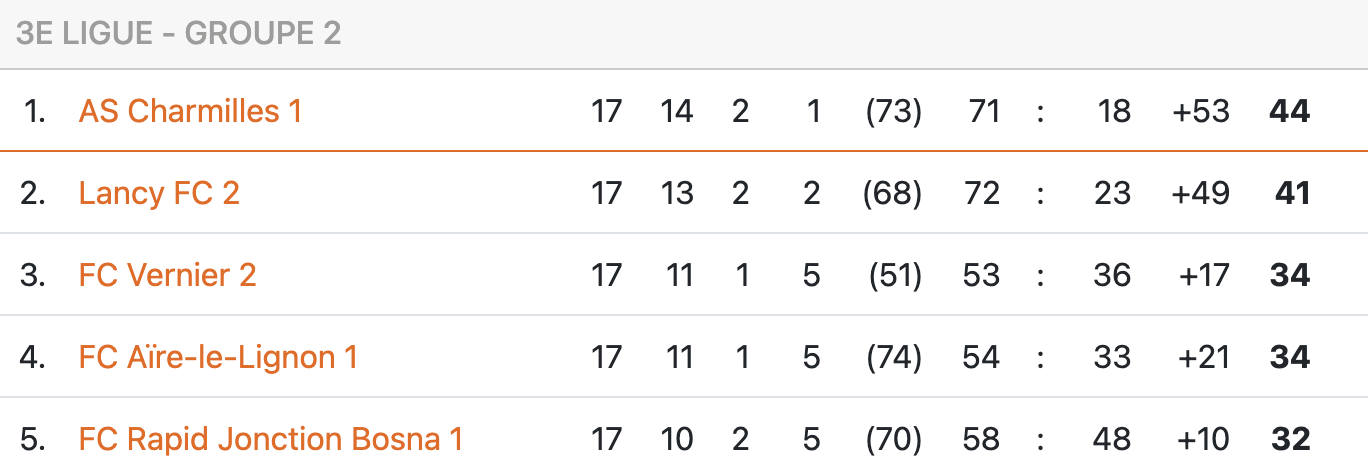Click Rapid Jonction Bosna points total 32
The height and width of the screenshot is (476, 1368).
pos(1290,439)
